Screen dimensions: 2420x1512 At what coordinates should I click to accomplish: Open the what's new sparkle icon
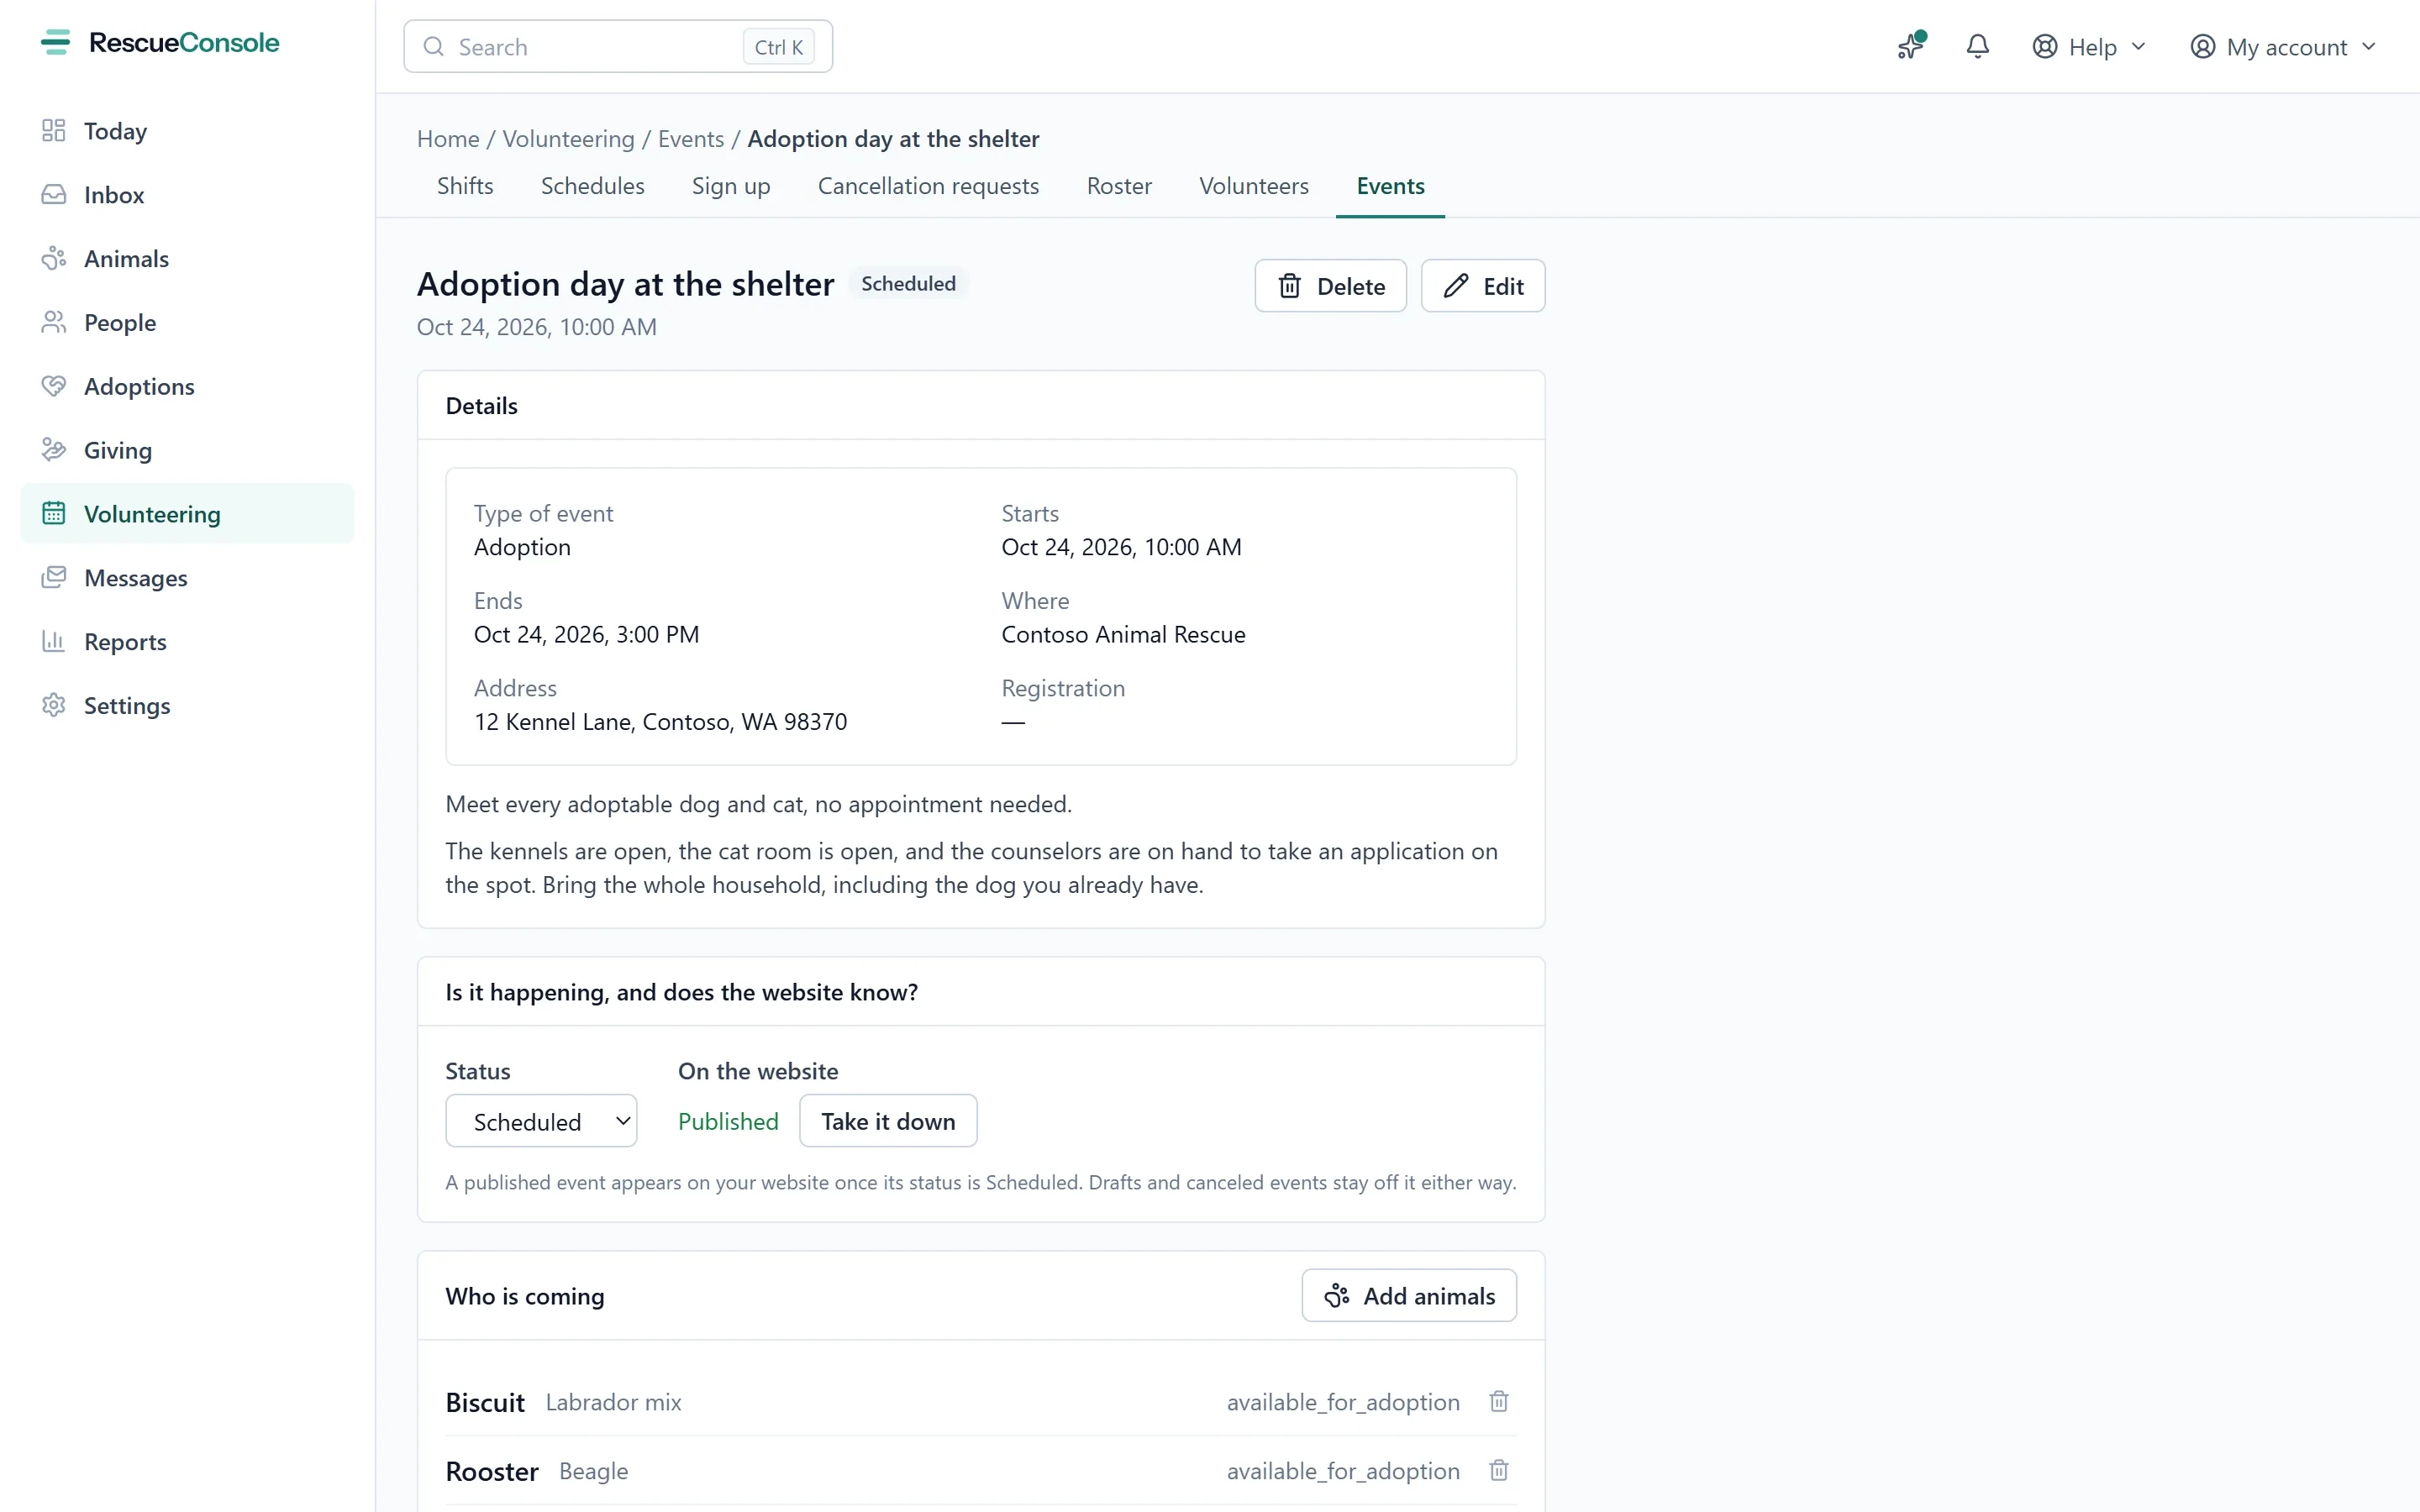tap(1911, 46)
